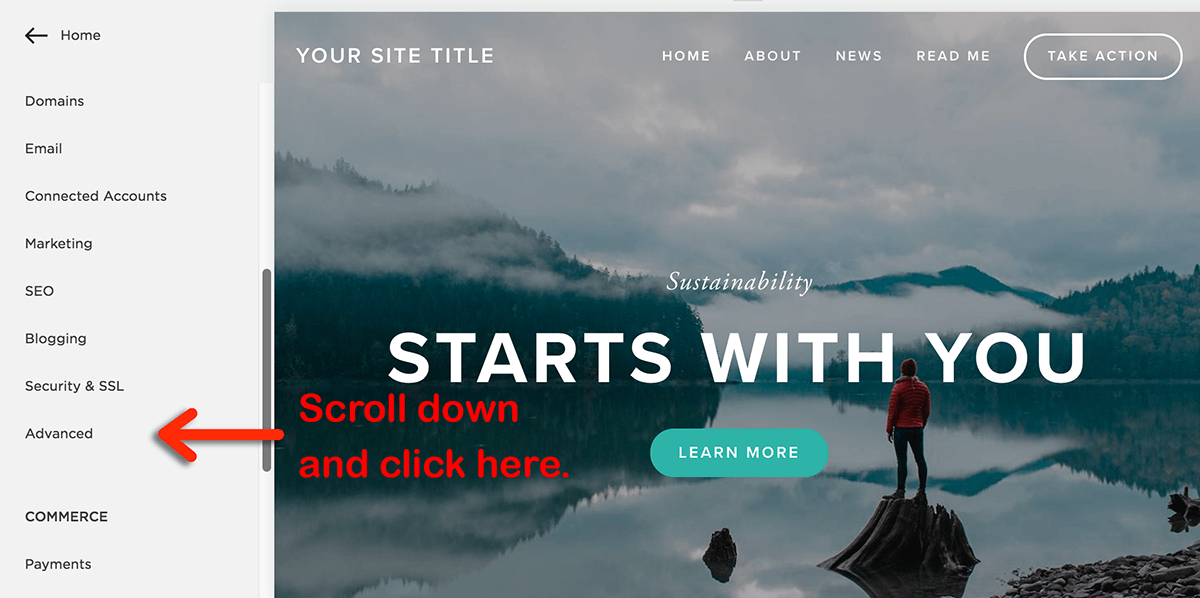The width and height of the screenshot is (1200, 598).
Task: Open the Domains settings
Action: (54, 101)
